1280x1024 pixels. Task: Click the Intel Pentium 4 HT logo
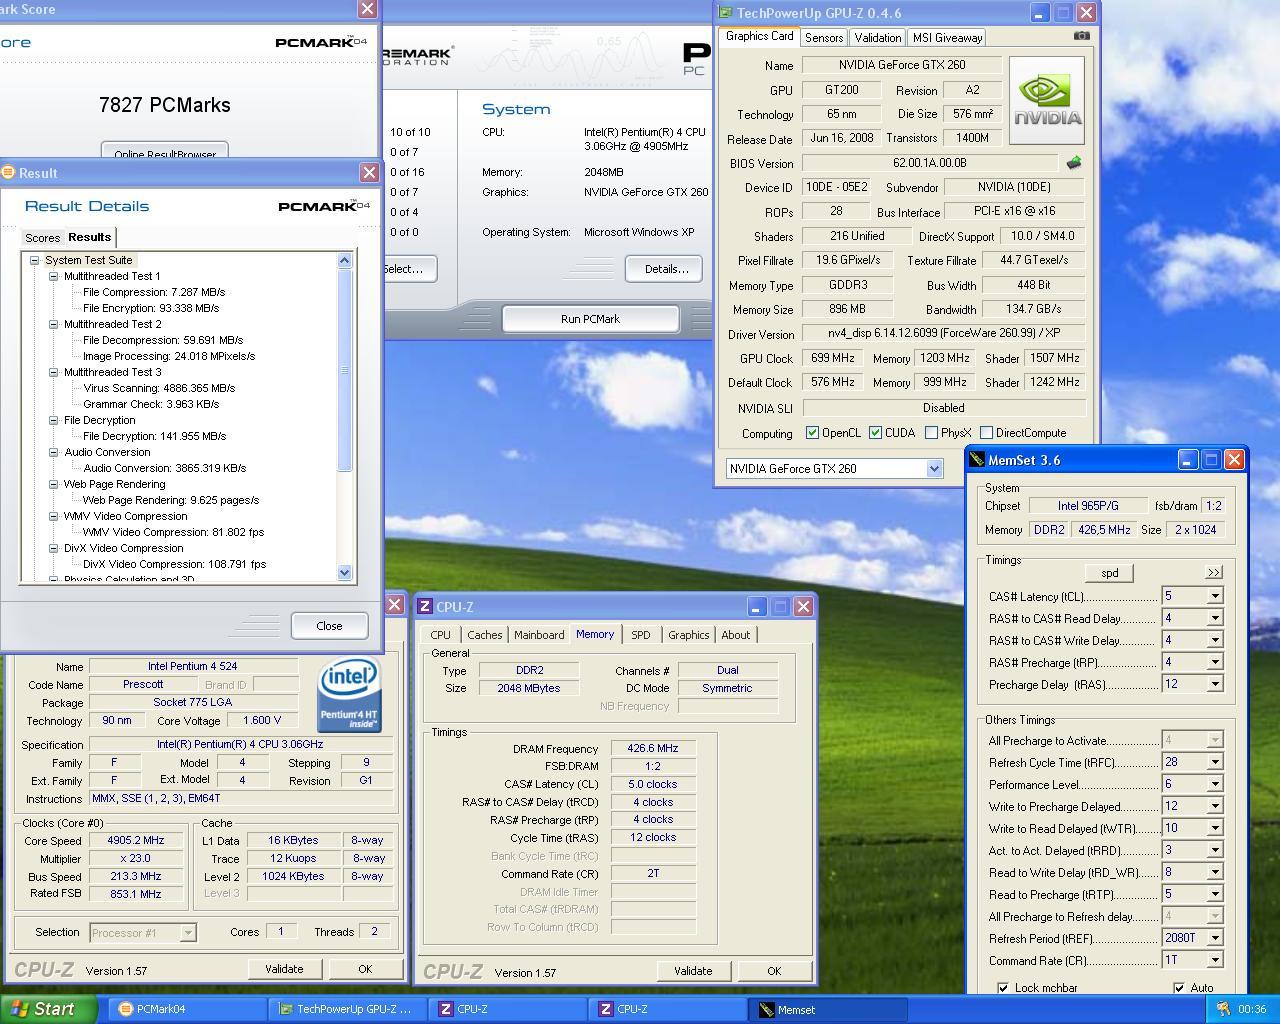pyautogui.click(x=349, y=695)
